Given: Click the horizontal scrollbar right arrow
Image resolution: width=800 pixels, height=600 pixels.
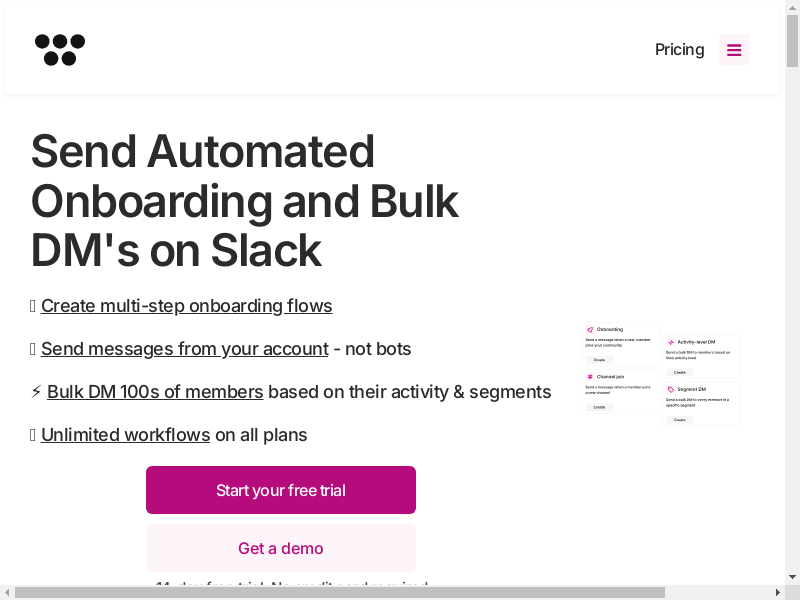Looking at the screenshot, I should tap(777, 593).
